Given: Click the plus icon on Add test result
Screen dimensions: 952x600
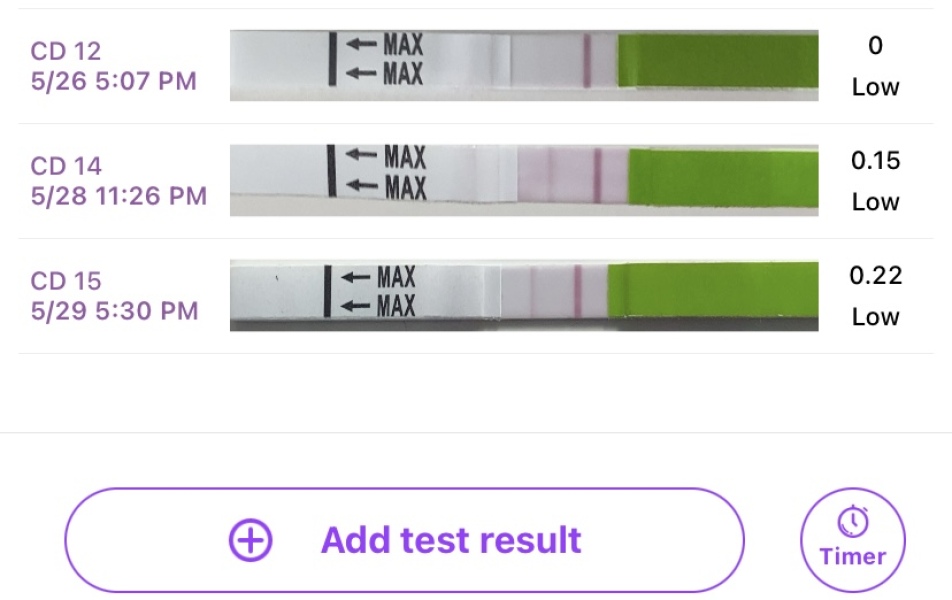Looking at the screenshot, I should tap(250, 540).
